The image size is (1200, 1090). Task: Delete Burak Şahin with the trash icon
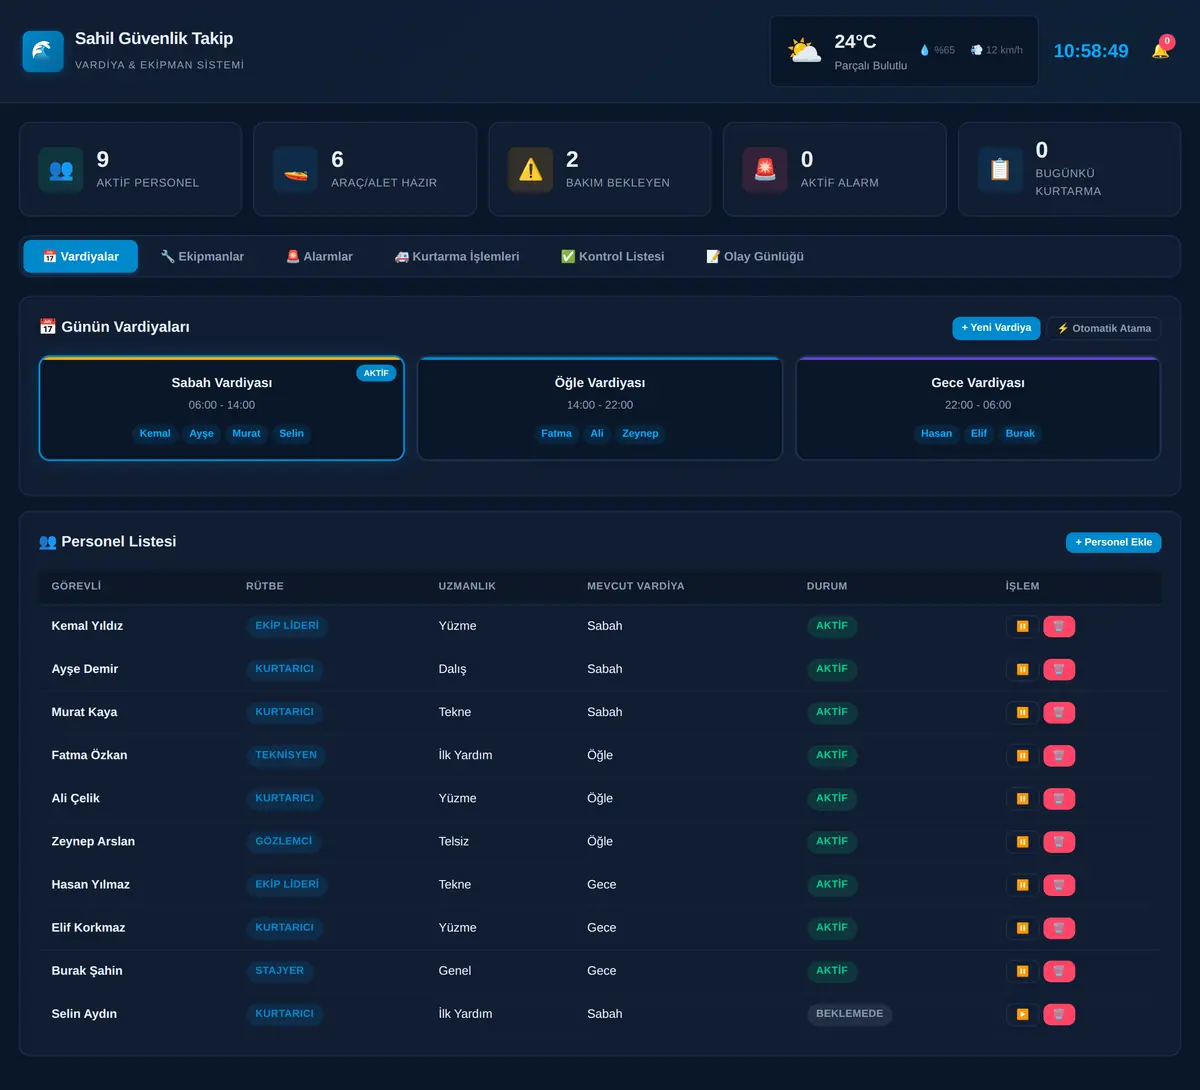(x=1059, y=971)
